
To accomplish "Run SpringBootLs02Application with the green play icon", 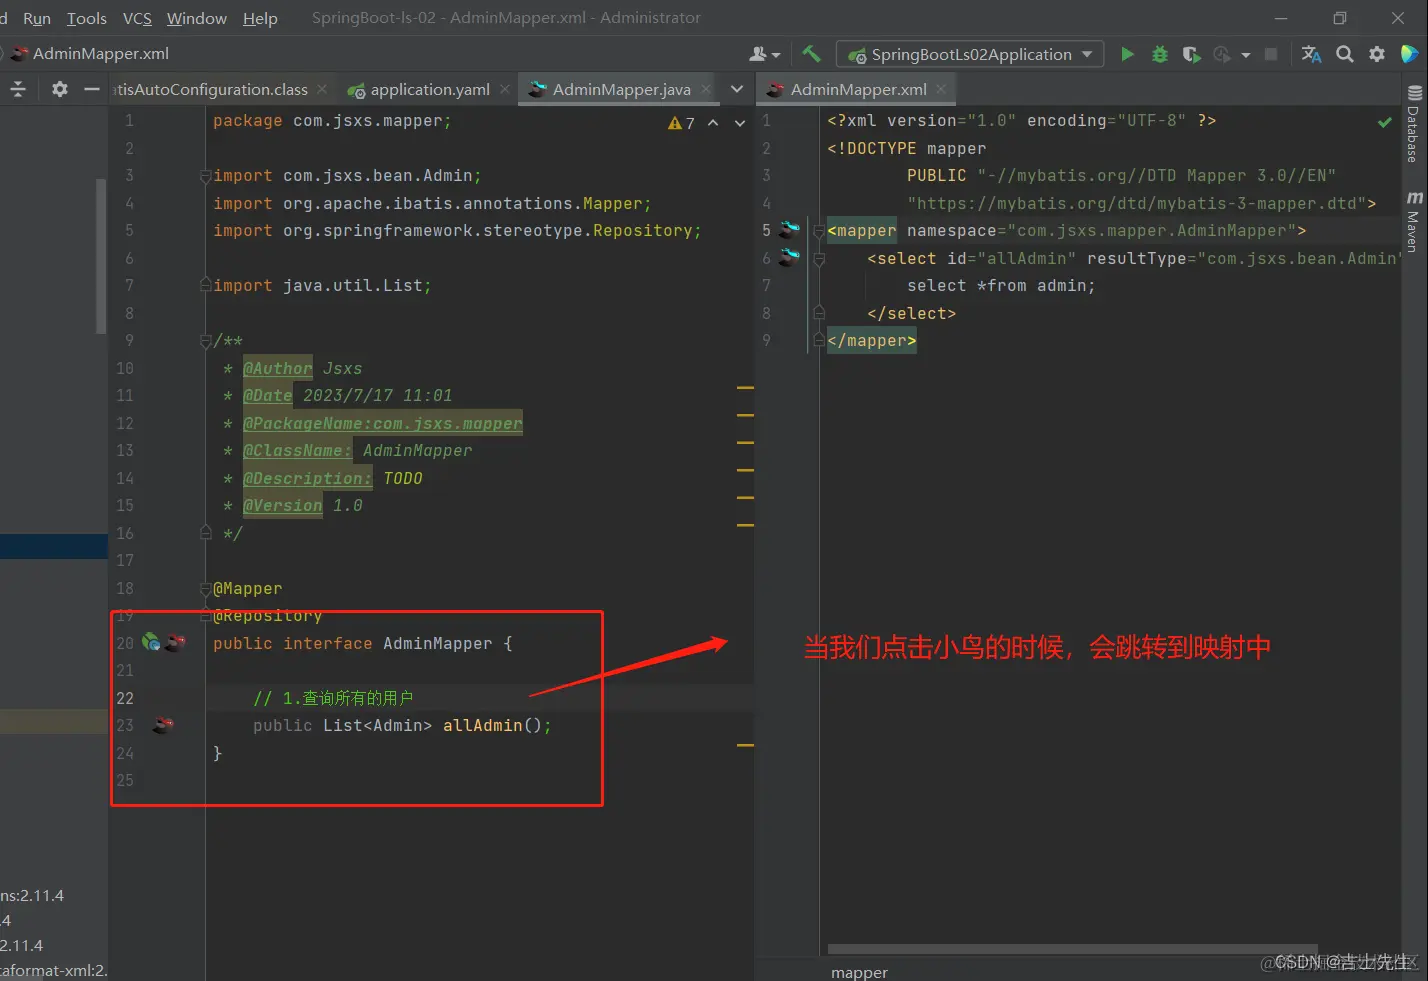I will point(1127,54).
